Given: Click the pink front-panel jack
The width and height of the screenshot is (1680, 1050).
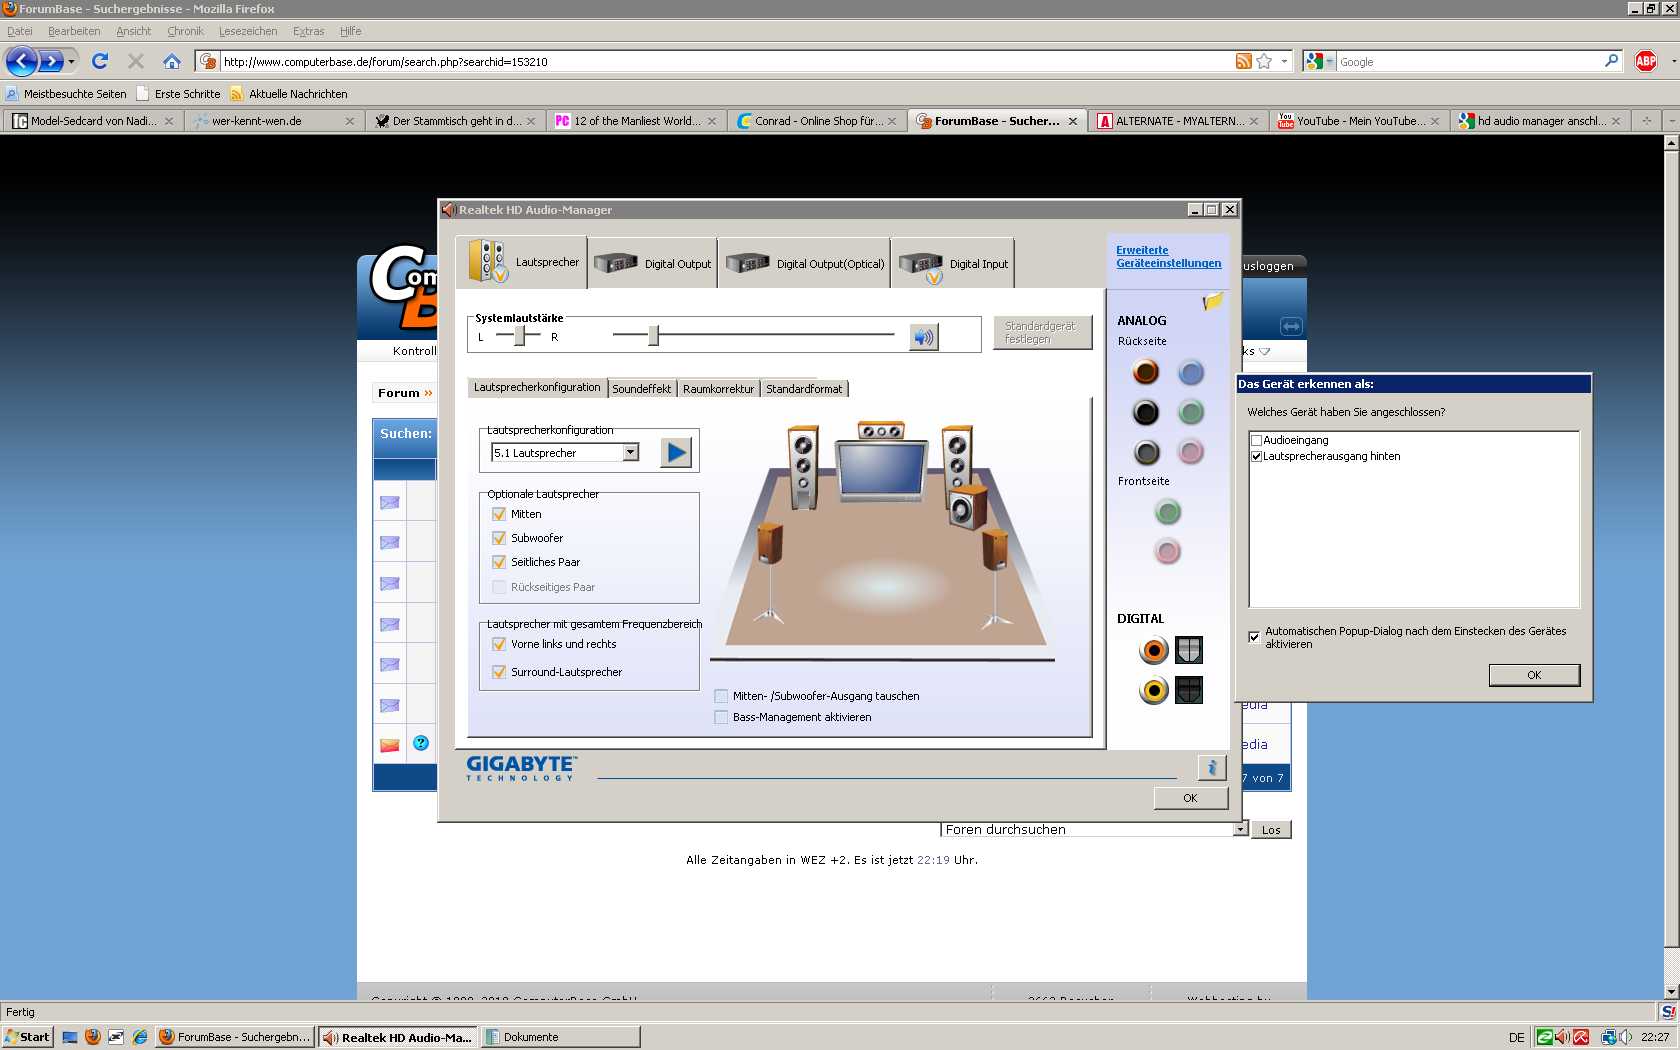Looking at the screenshot, I should click(x=1167, y=551).
